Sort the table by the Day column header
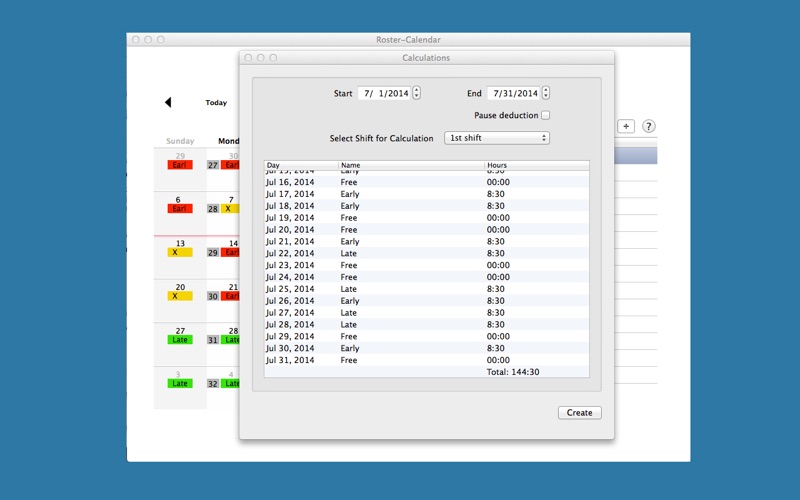Screen dimensions: 800x500 pyautogui.click(x=300, y=165)
